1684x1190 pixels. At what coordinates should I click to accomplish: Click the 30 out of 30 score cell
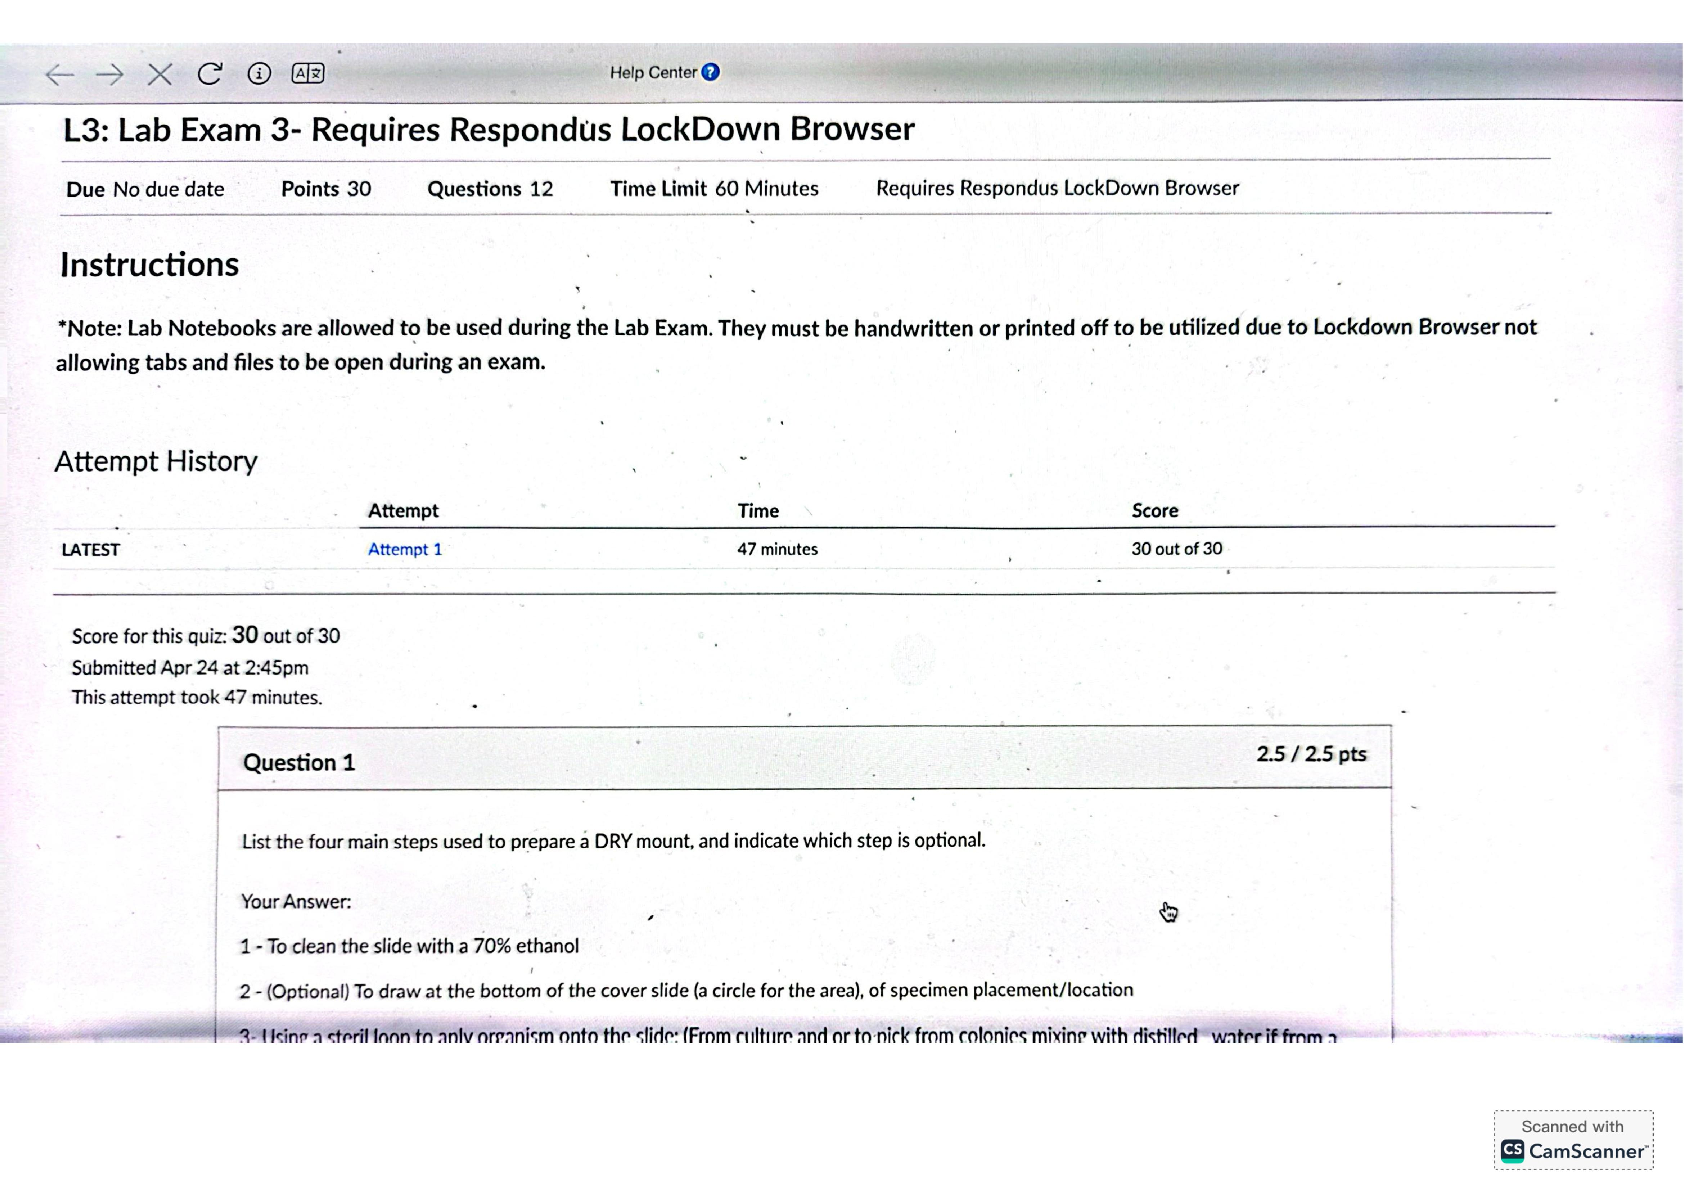point(1177,549)
